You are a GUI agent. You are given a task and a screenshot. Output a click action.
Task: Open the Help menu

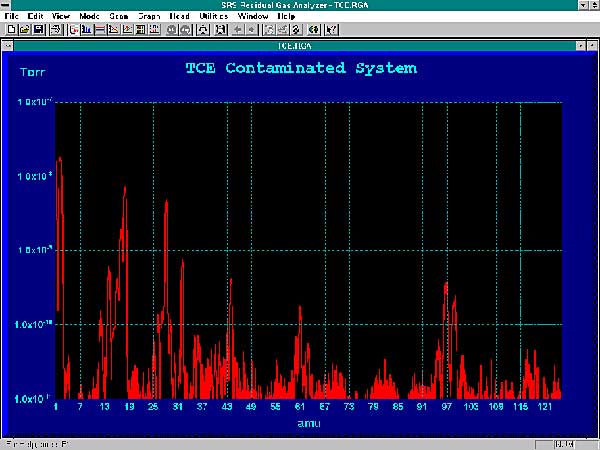pos(285,17)
